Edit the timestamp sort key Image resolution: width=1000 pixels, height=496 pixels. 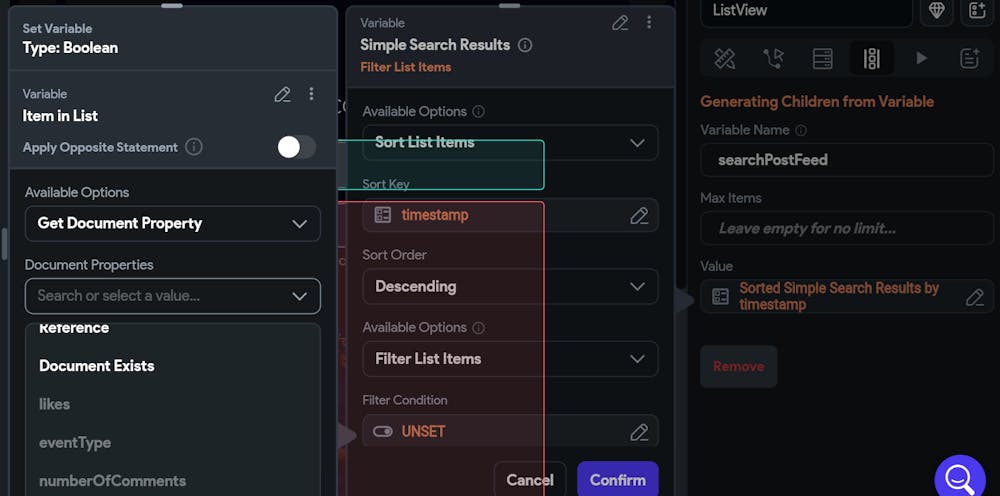click(639, 215)
